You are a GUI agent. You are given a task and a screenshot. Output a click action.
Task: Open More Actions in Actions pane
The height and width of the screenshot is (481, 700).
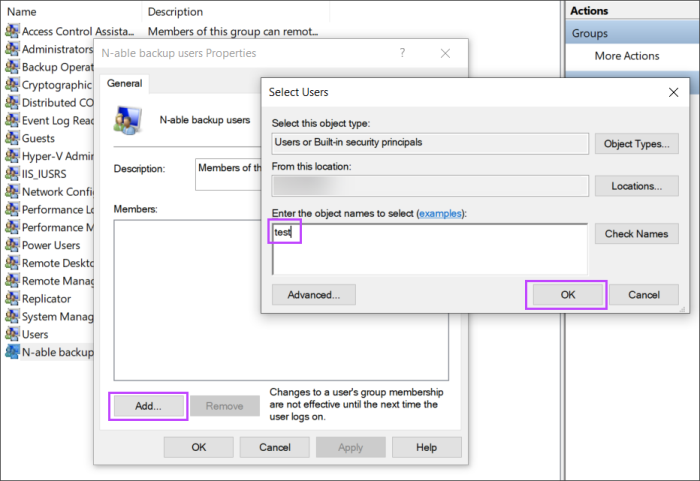pyautogui.click(x=626, y=56)
